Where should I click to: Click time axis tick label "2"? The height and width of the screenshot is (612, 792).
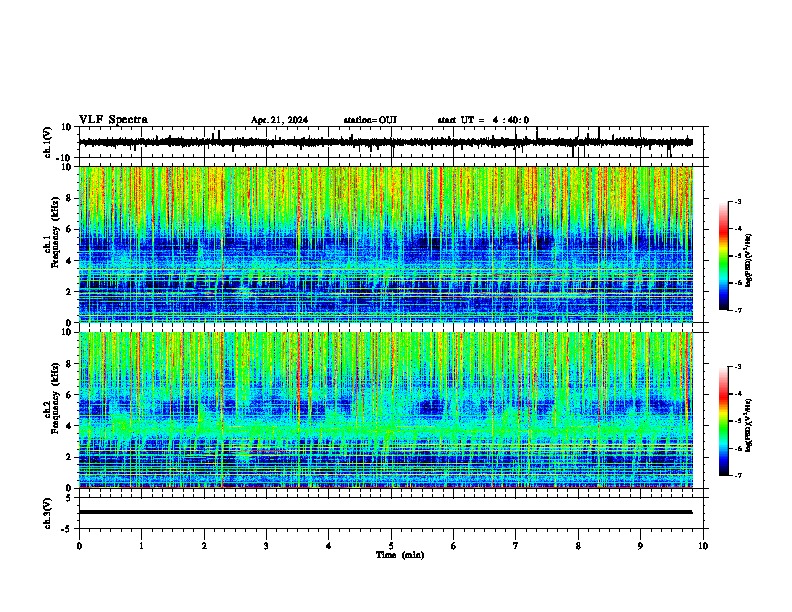[204, 546]
